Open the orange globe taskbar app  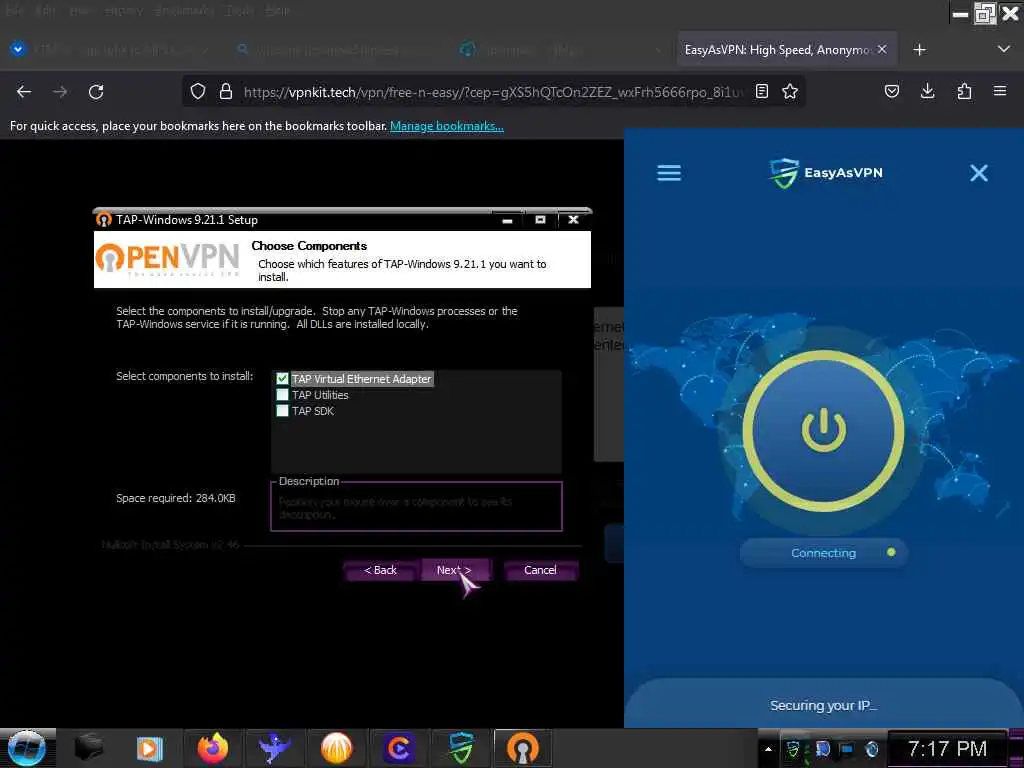tap(336, 748)
